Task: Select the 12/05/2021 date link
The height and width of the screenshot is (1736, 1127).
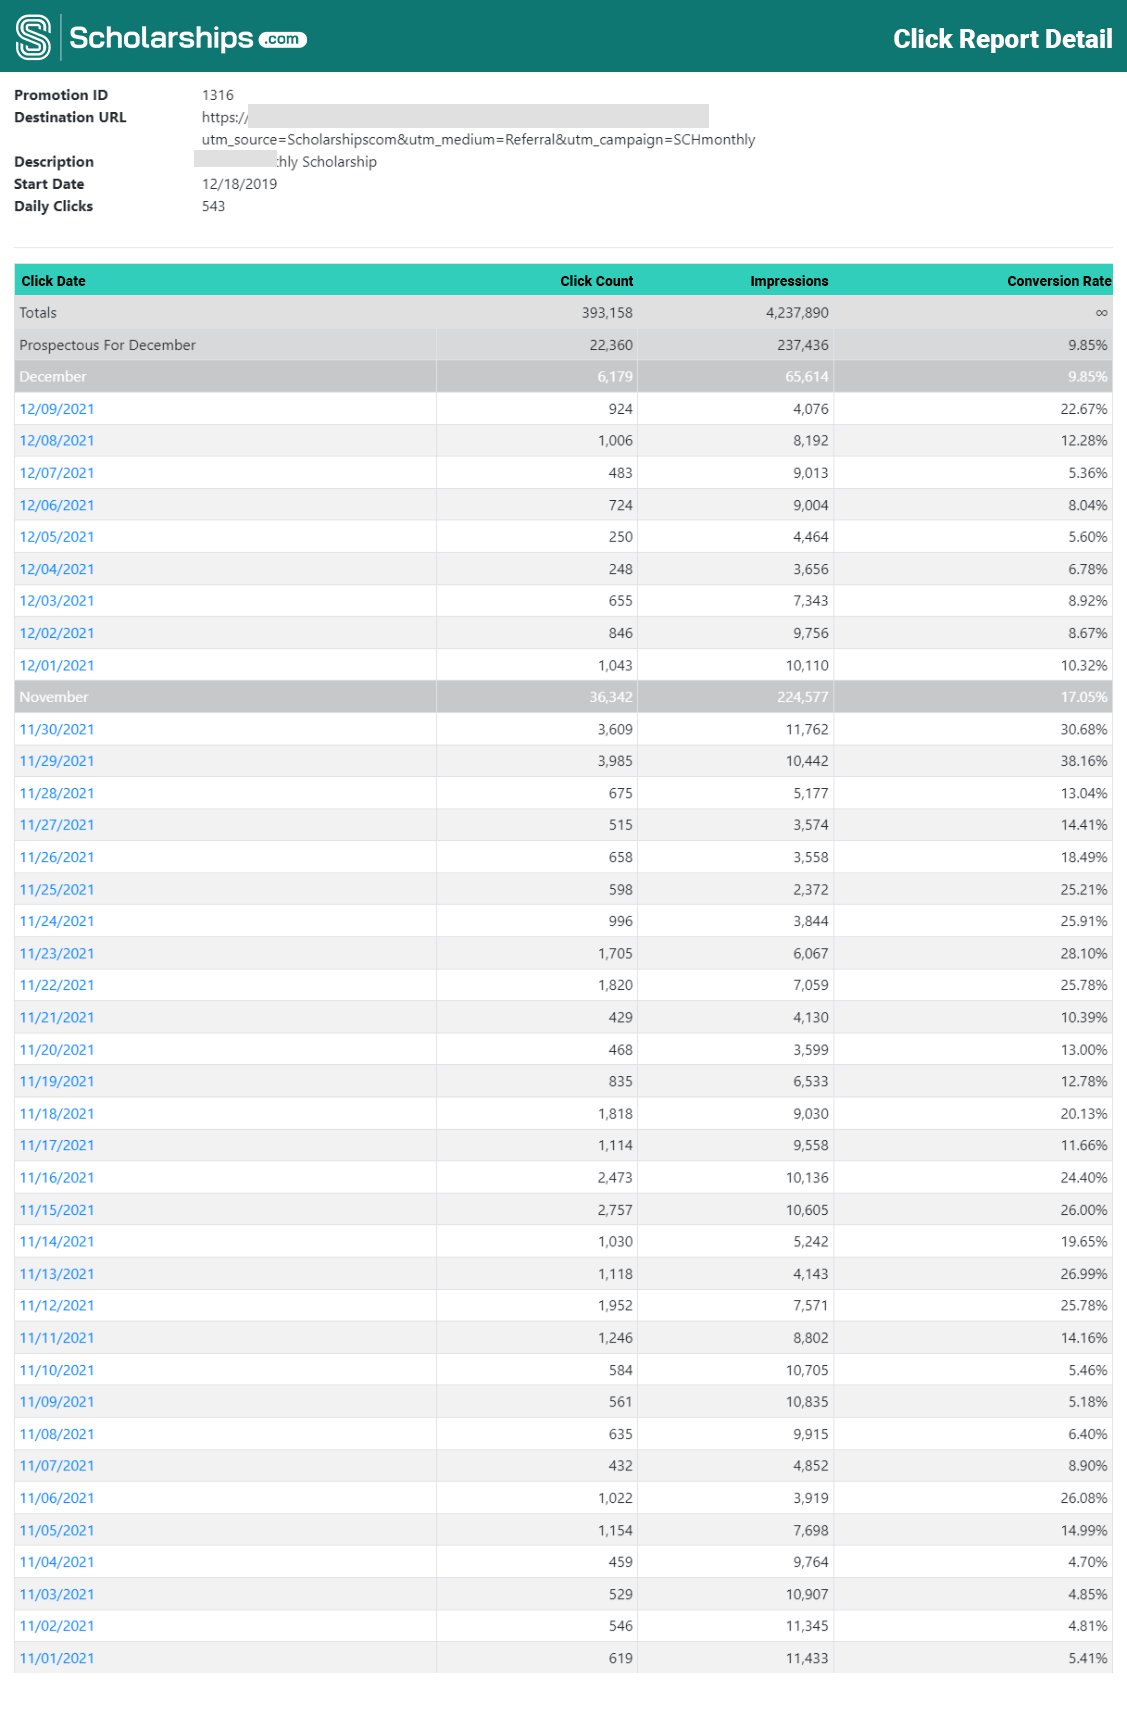Action: pos(56,536)
